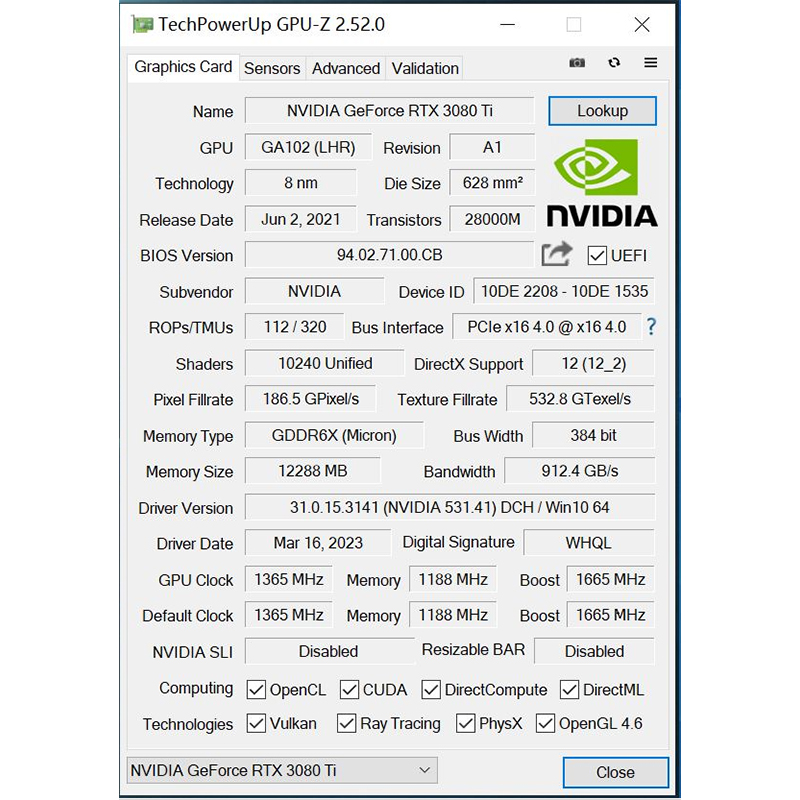Open the GPU selection dropdown at bottom
This screenshot has height=800, width=800.
click(x=282, y=770)
